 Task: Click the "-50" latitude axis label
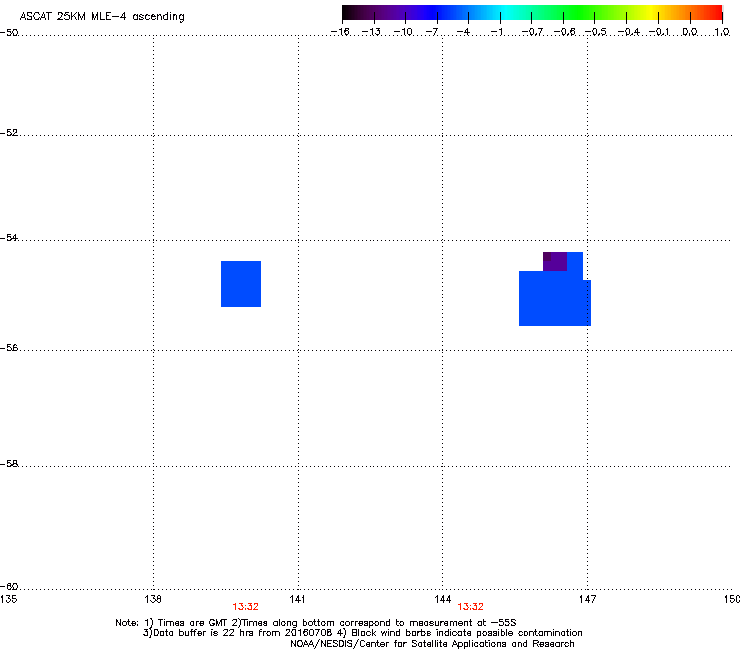(9, 33)
